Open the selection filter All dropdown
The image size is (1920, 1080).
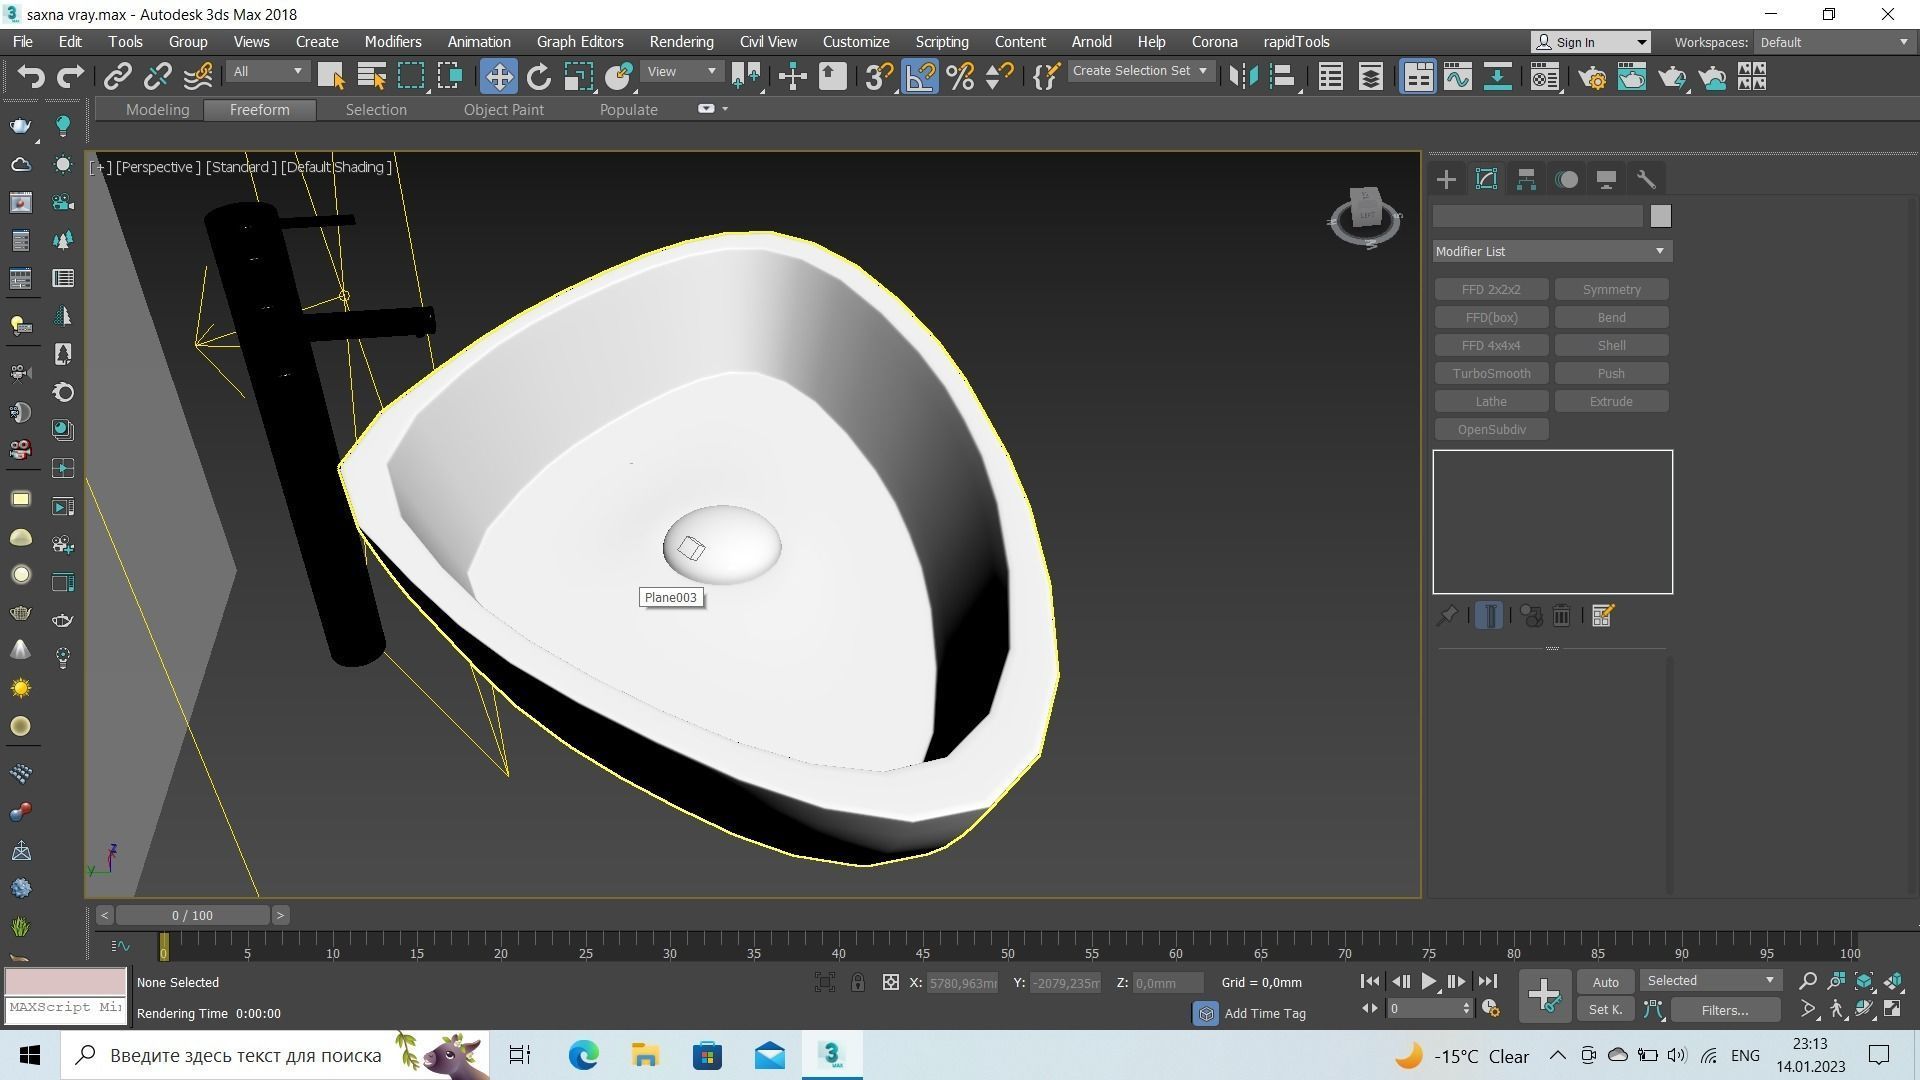[x=267, y=72]
